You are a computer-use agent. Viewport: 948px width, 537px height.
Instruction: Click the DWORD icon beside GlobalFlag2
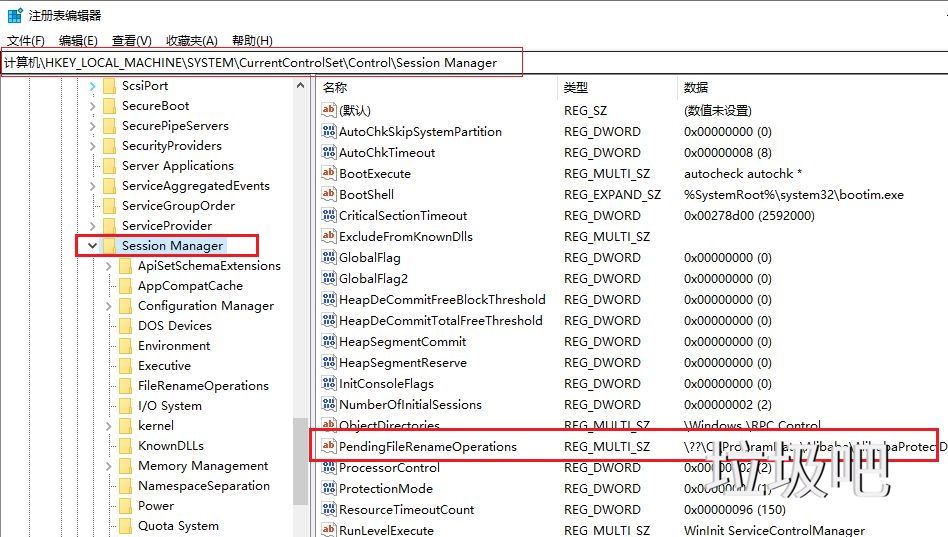click(x=329, y=279)
